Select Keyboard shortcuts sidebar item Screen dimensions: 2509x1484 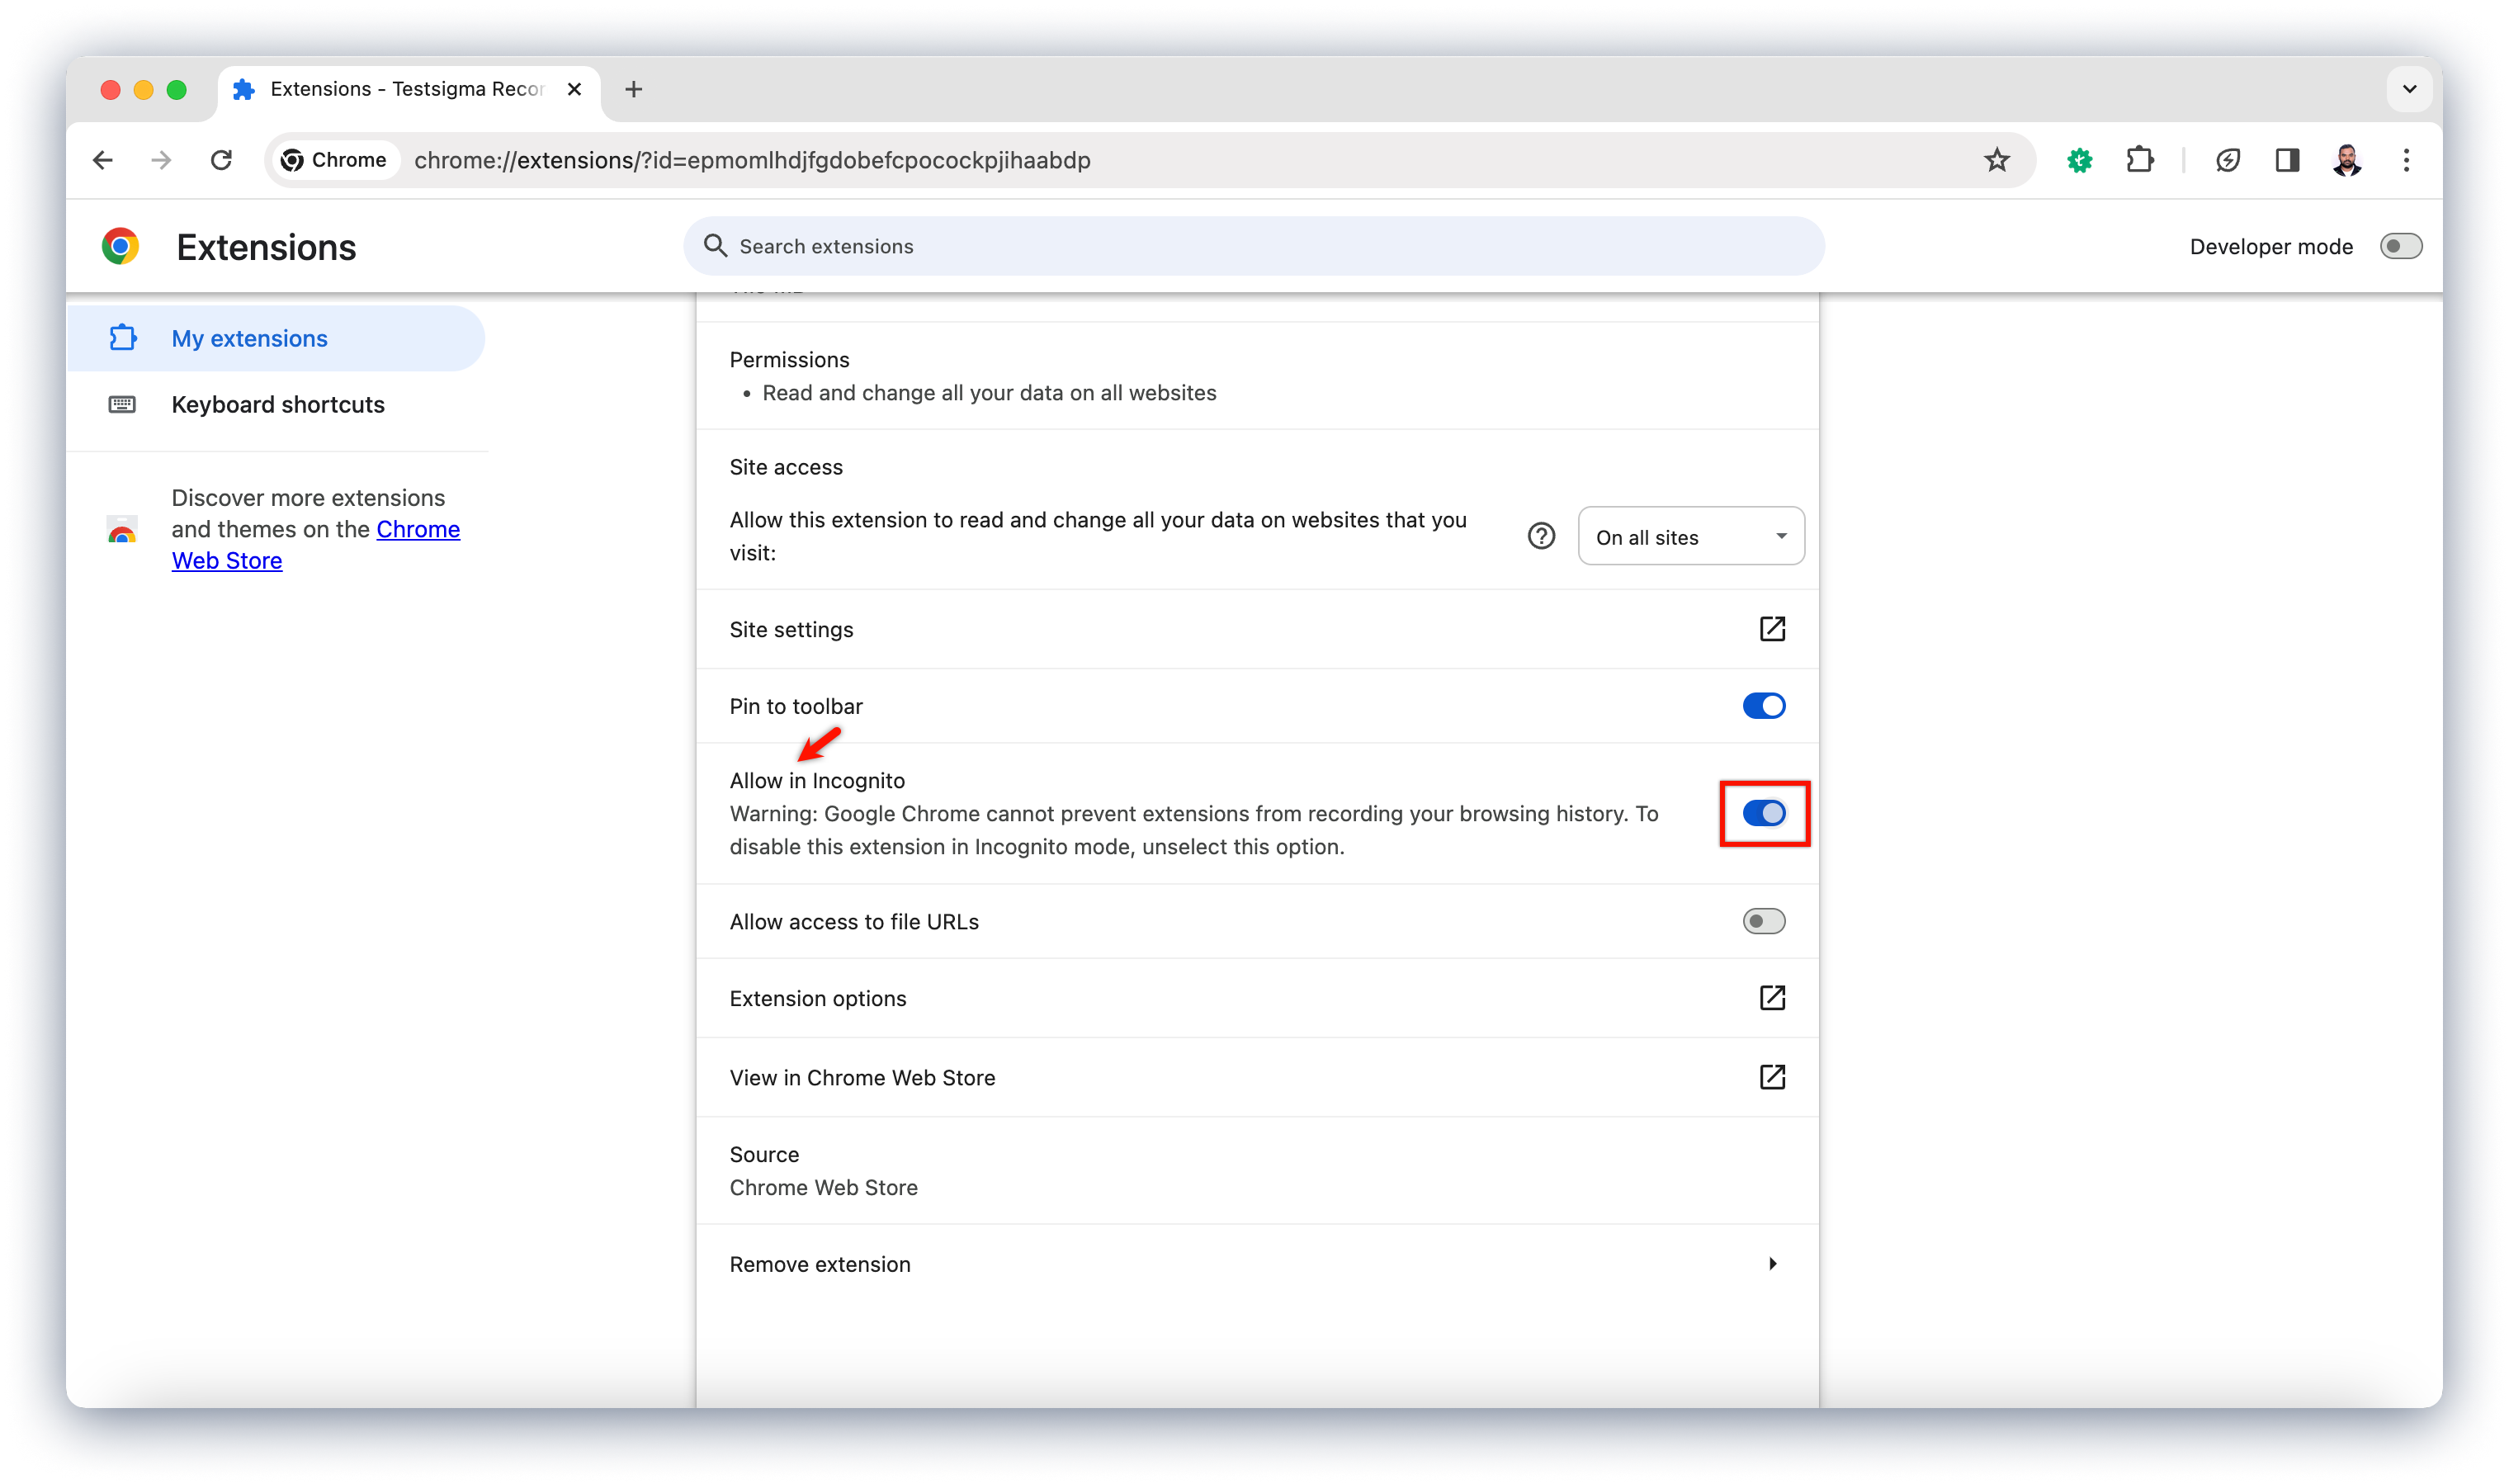tap(276, 404)
